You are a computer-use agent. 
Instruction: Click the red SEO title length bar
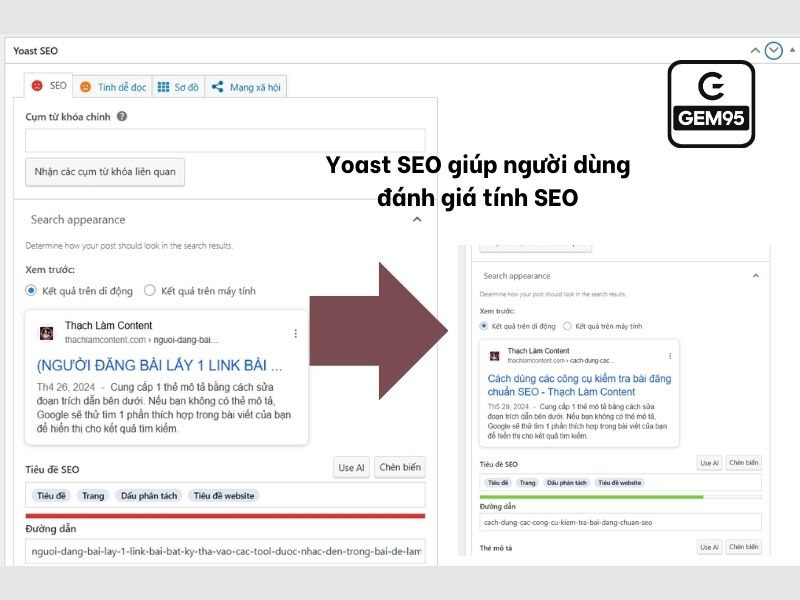click(x=225, y=516)
